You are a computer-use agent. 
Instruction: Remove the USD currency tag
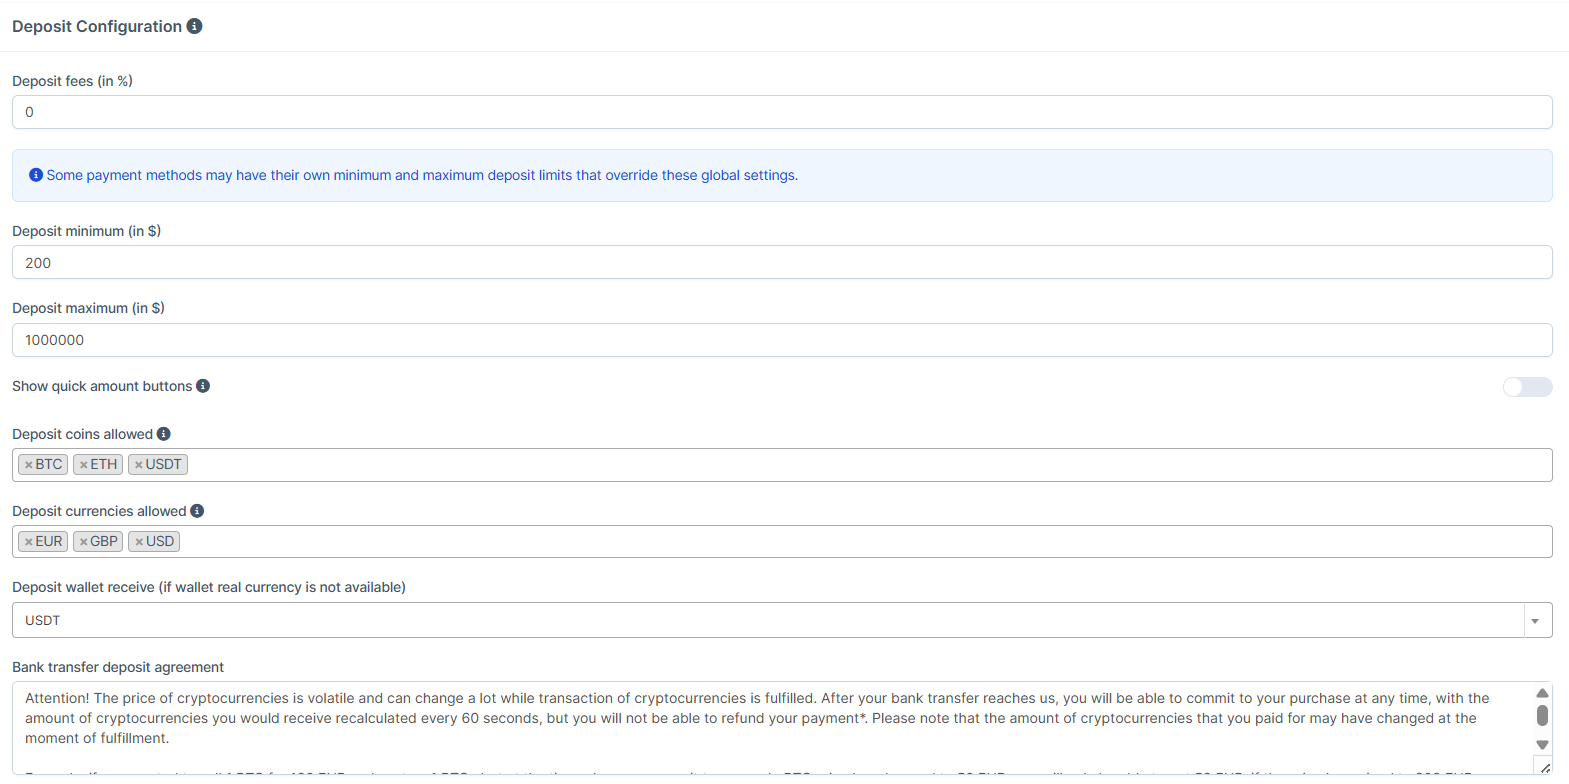click(139, 542)
